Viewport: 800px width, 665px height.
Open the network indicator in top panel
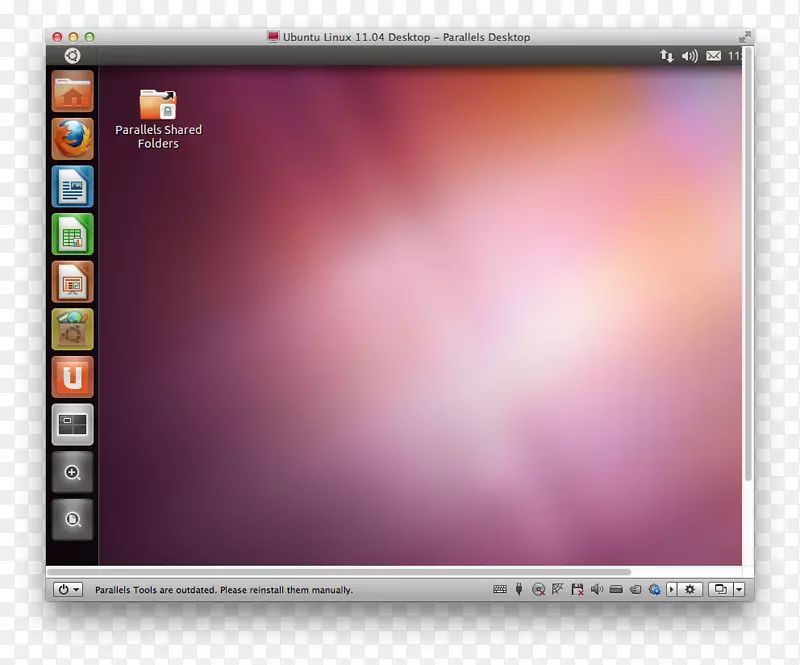[x=666, y=56]
